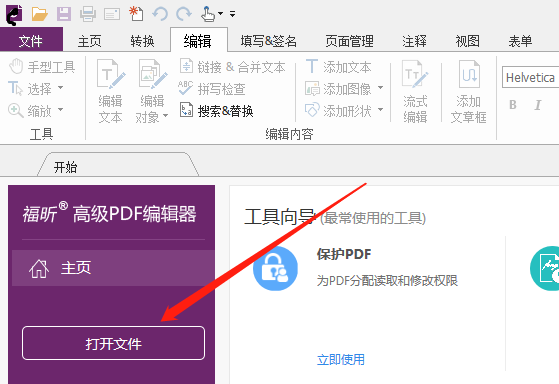Click the 缩放 zoom magnifier icon
Image resolution: width=559 pixels, height=384 pixels.
pyautogui.click(x=15, y=111)
